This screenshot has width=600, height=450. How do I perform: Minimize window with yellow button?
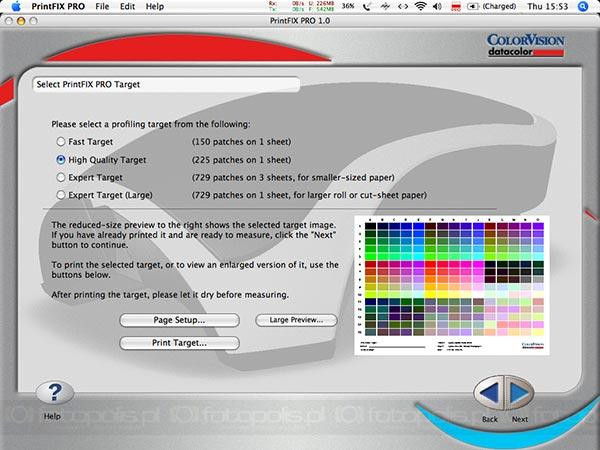(21, 21)
